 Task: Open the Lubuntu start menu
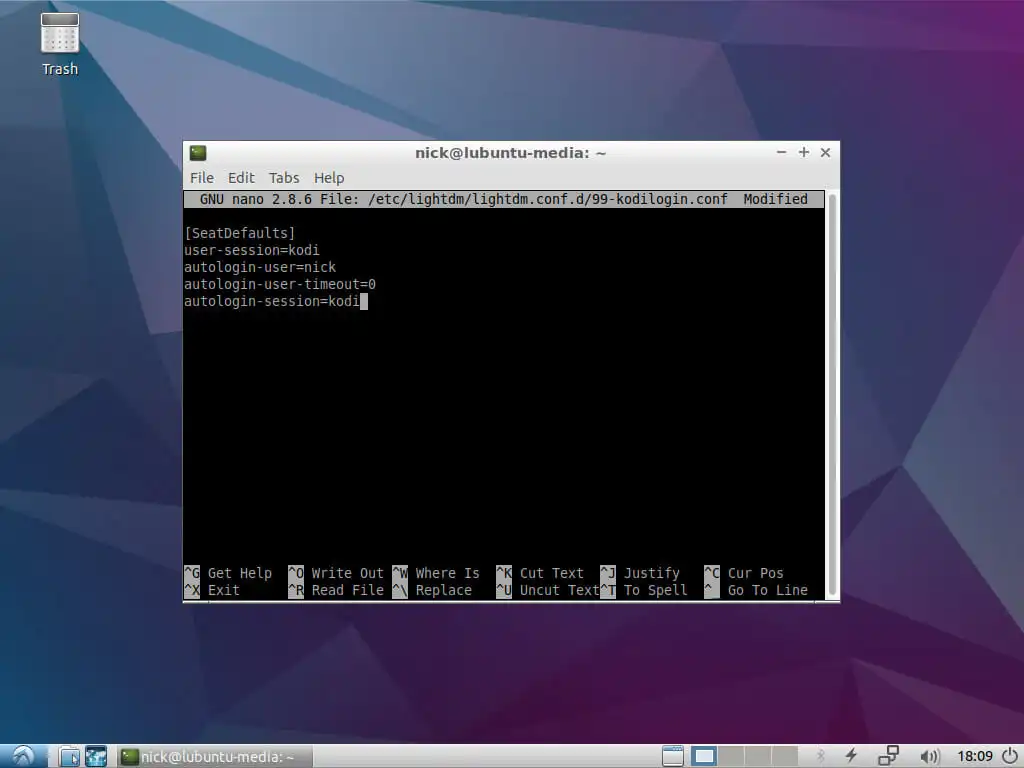point(22,756)
